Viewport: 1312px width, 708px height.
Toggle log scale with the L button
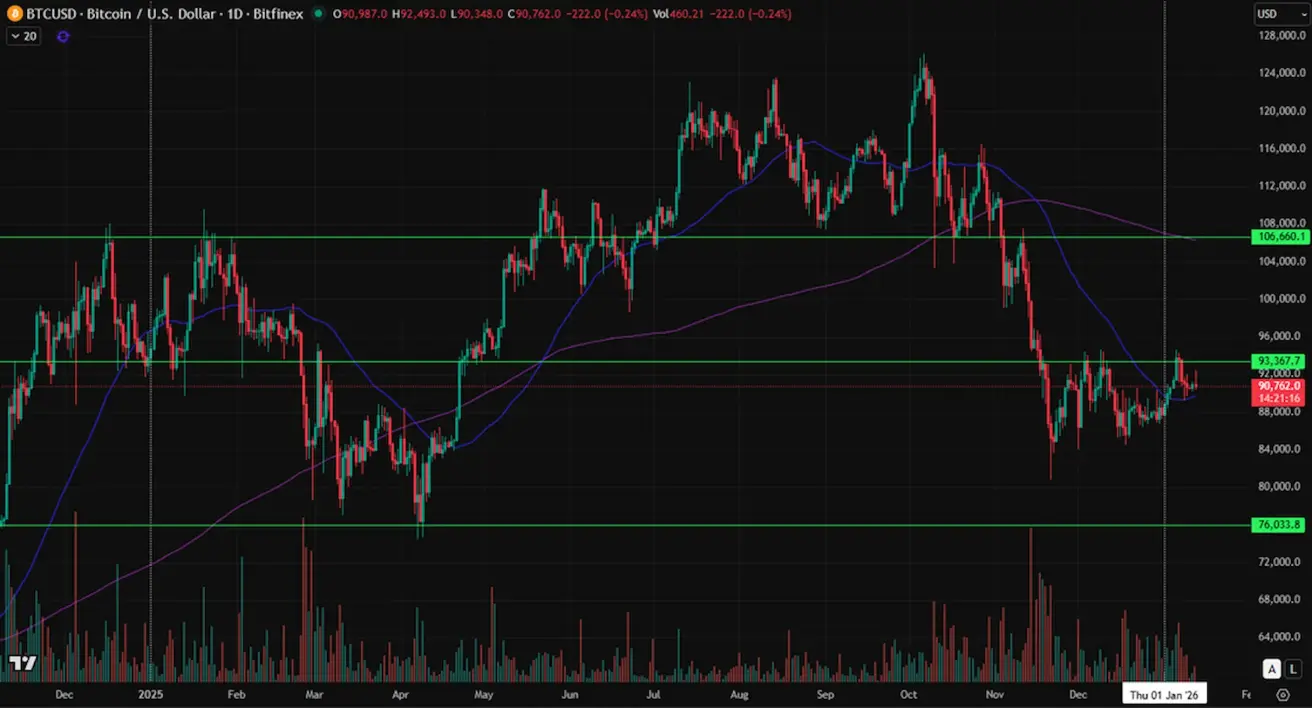(1292, 669)
